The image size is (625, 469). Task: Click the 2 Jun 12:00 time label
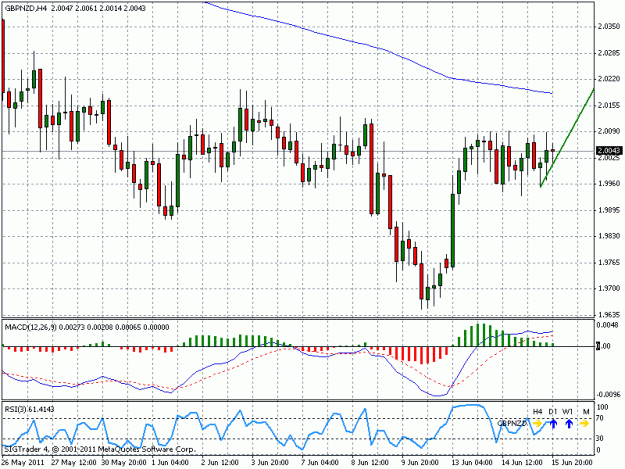coord(220,463)
